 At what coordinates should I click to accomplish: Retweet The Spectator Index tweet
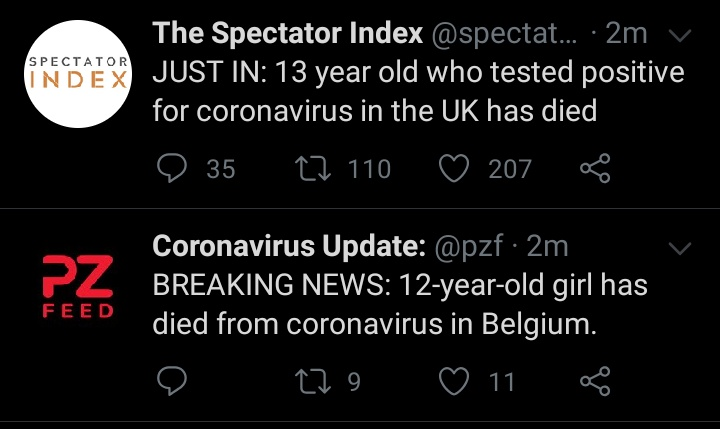point(313,168)
